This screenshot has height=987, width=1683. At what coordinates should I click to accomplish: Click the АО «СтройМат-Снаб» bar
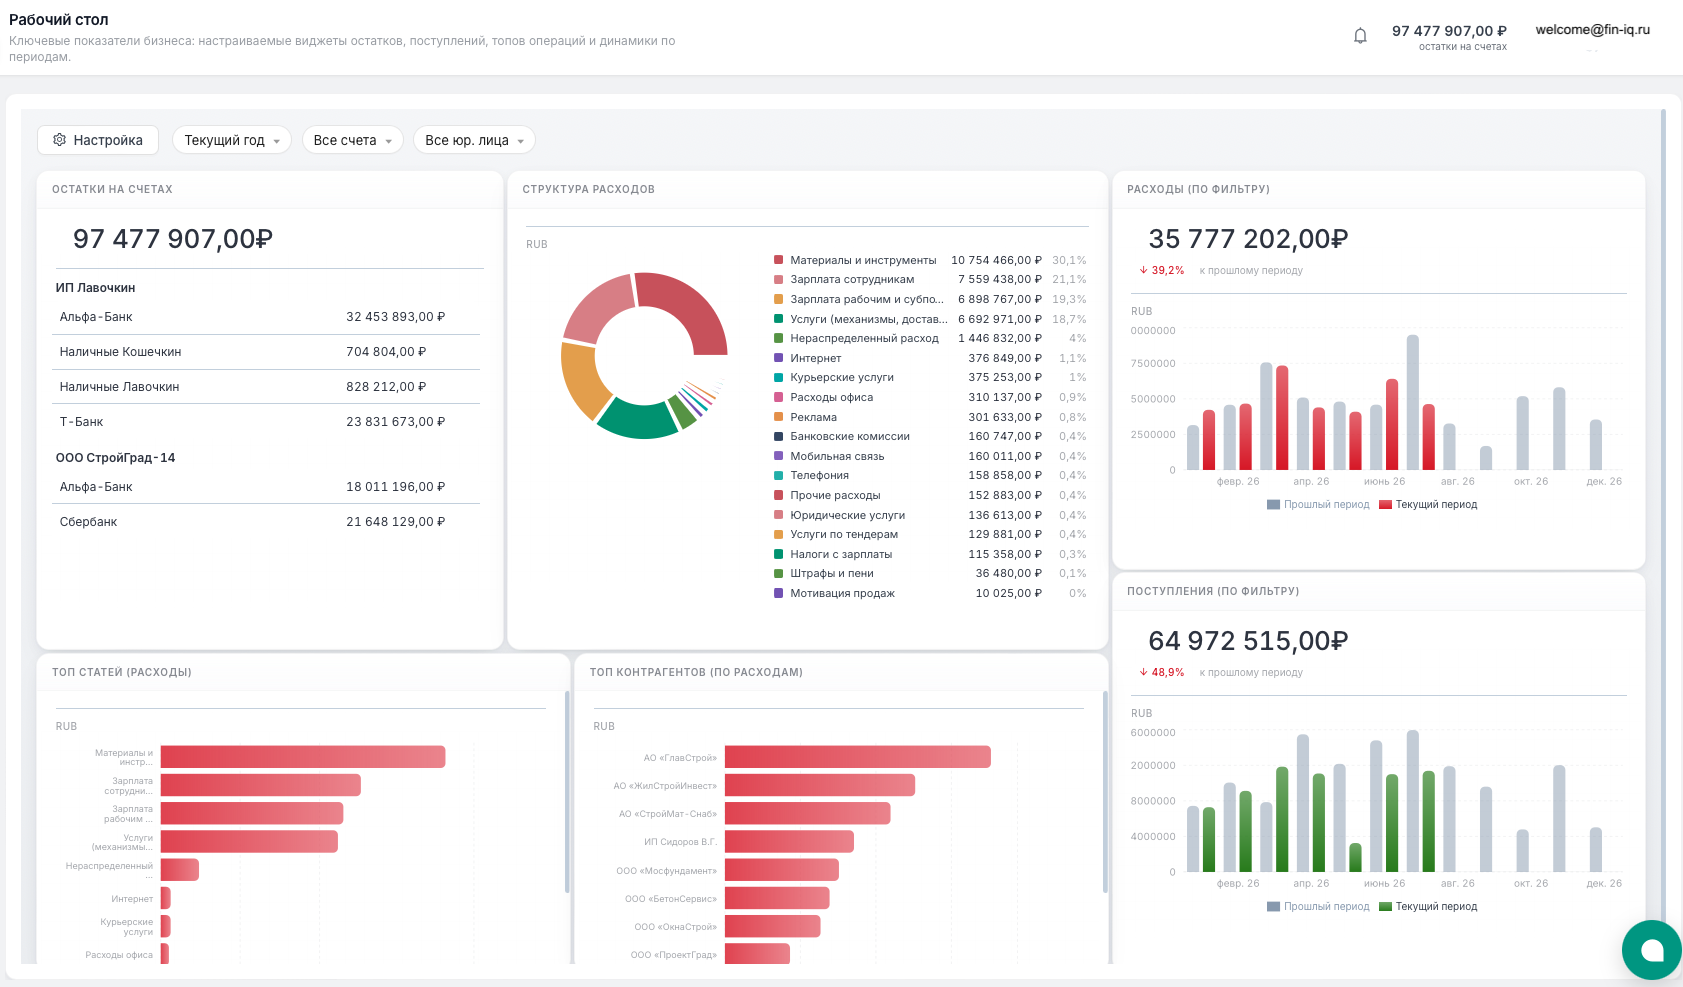(x=808, y=813)
